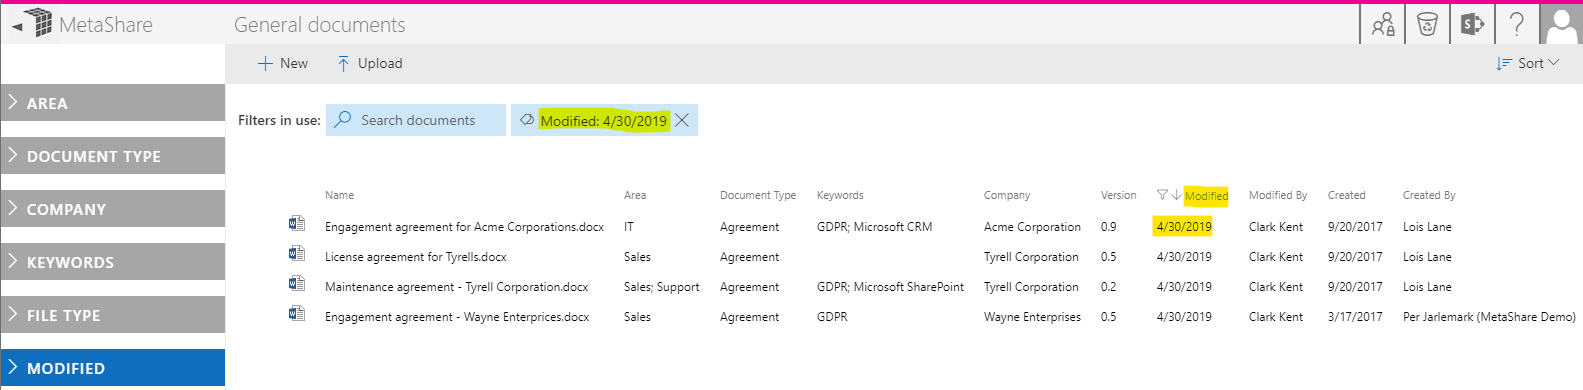Screen dimensions: 1583x390
Task: Sort by Name column header
Action: tap(339, 195)
